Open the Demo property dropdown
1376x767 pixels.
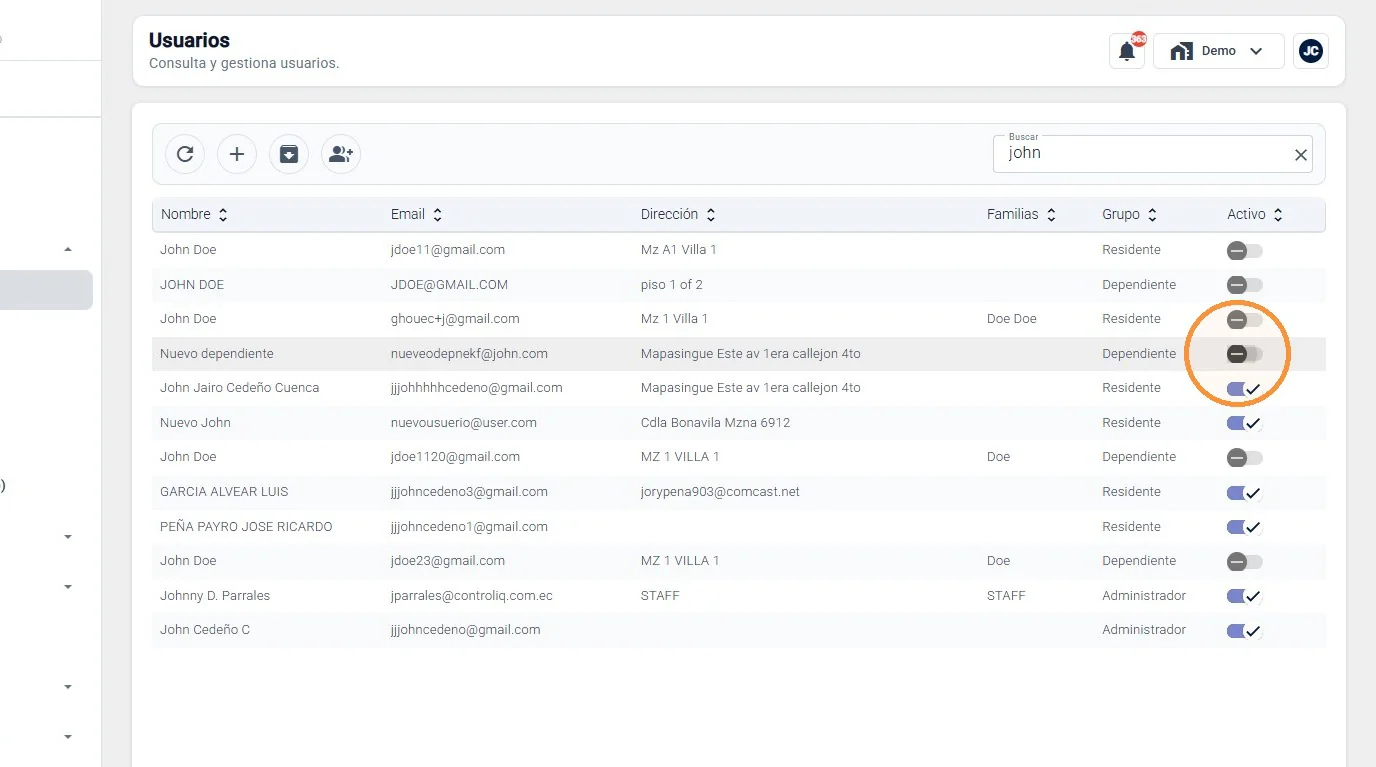(1219, 51)
